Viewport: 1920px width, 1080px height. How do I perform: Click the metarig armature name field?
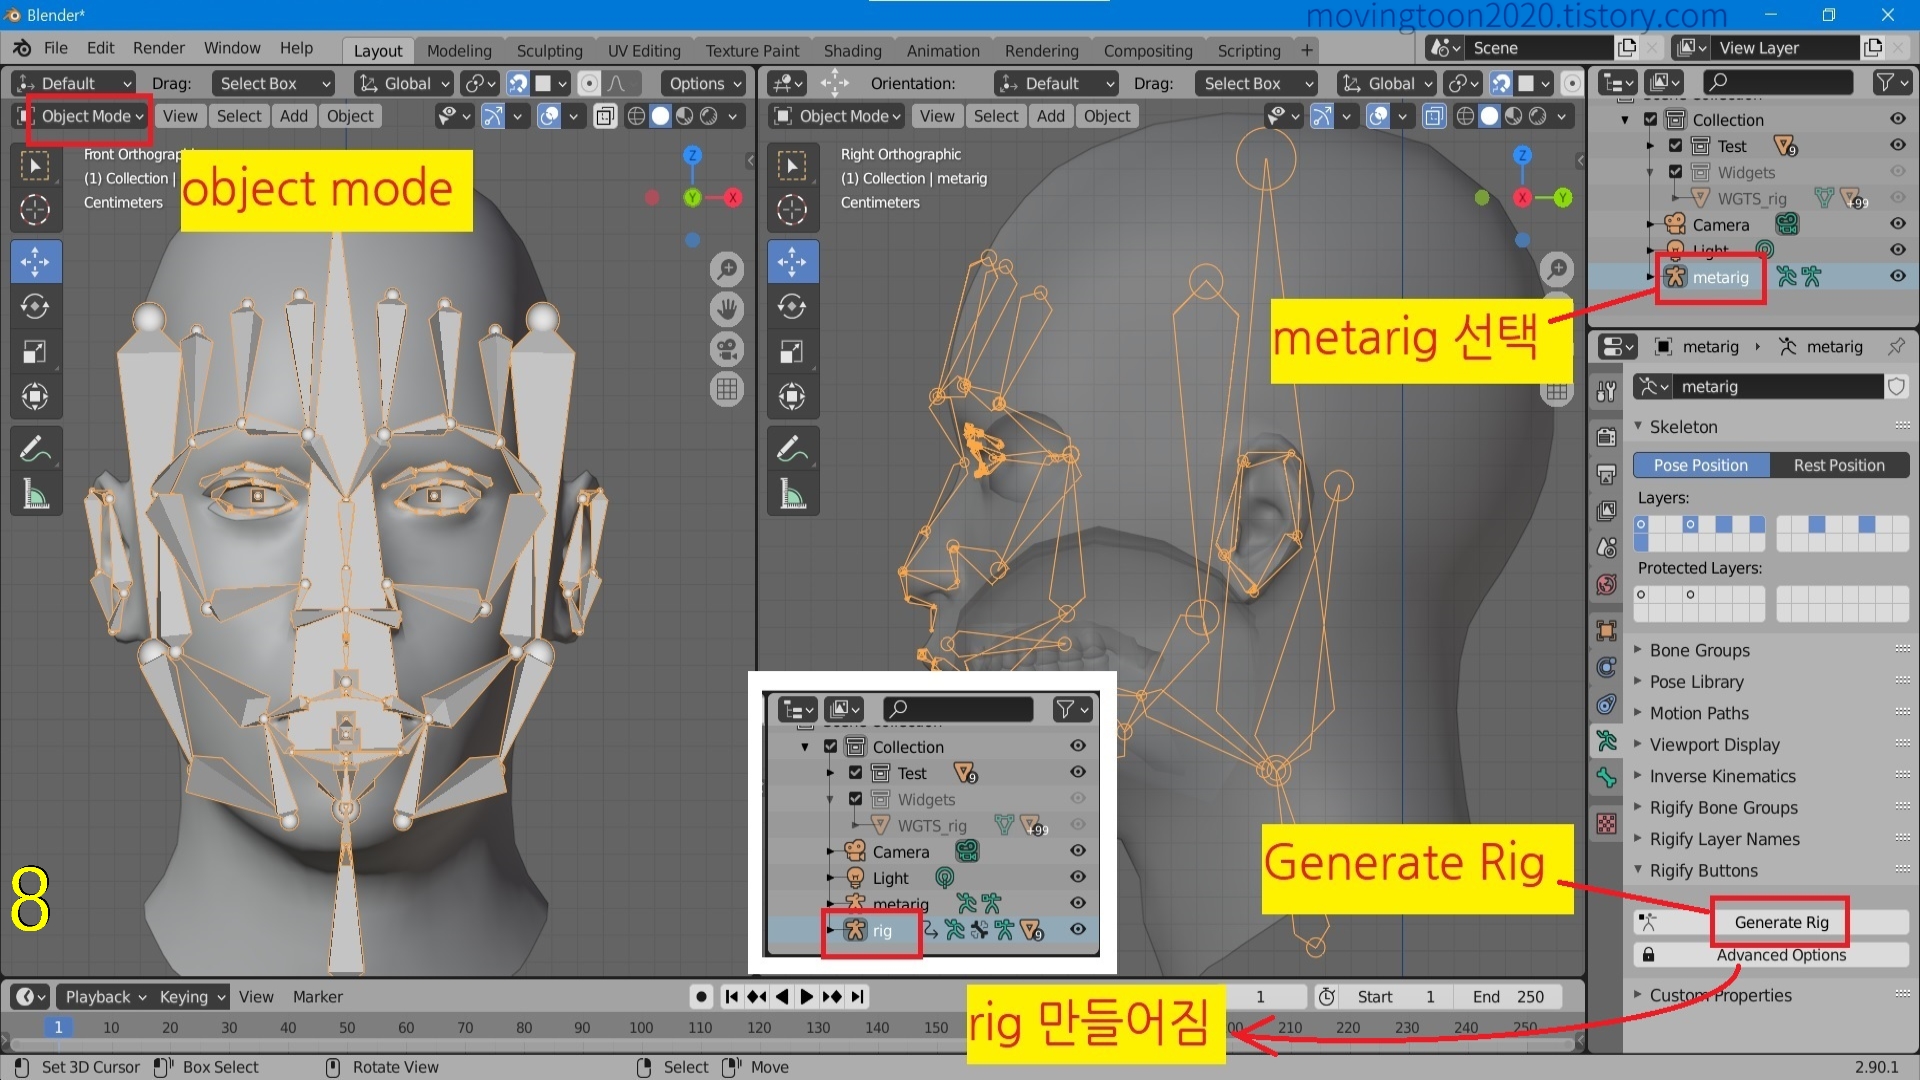[x=1777, y=386]
